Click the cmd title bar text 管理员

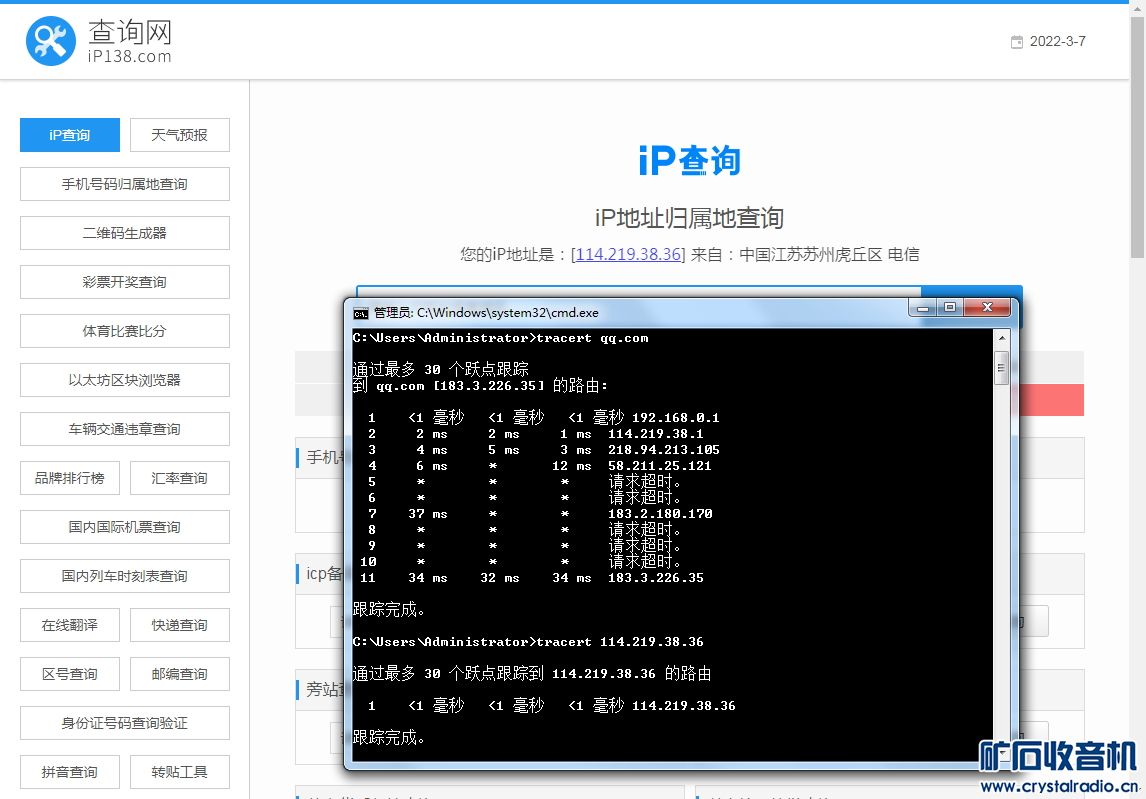[394, 313]
